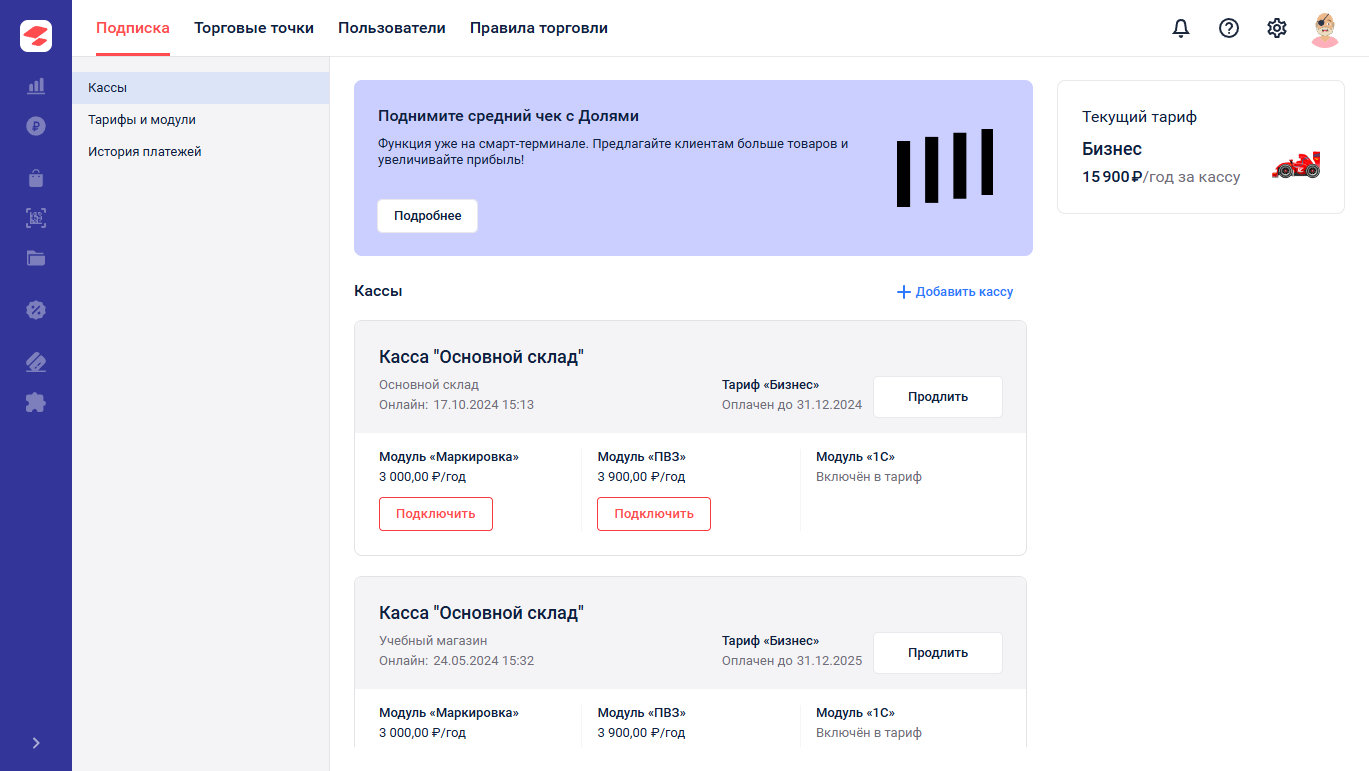Click the Оплачен до 31.12.2025 text
Image resolution: width=1369 pixels, height=771 pixels.
point(792,661)
